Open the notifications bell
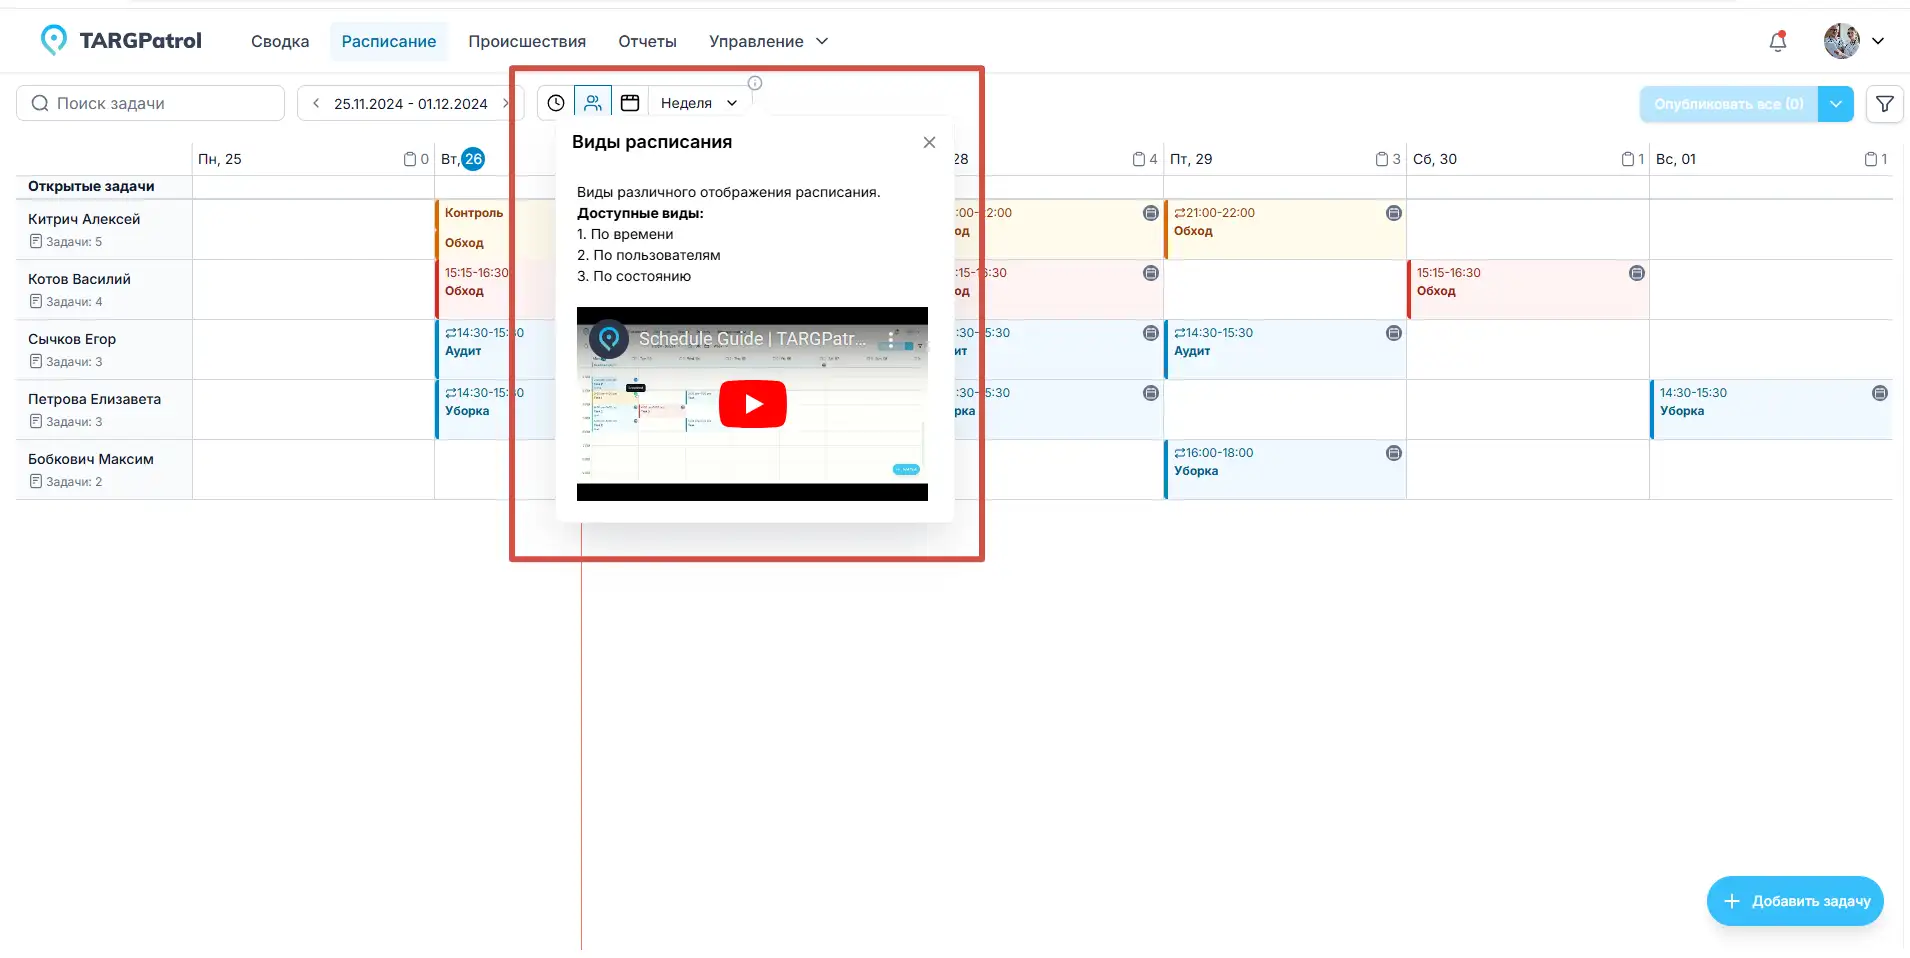Viewport: 1910px width, 958px height. click(x=1778, y=41)
